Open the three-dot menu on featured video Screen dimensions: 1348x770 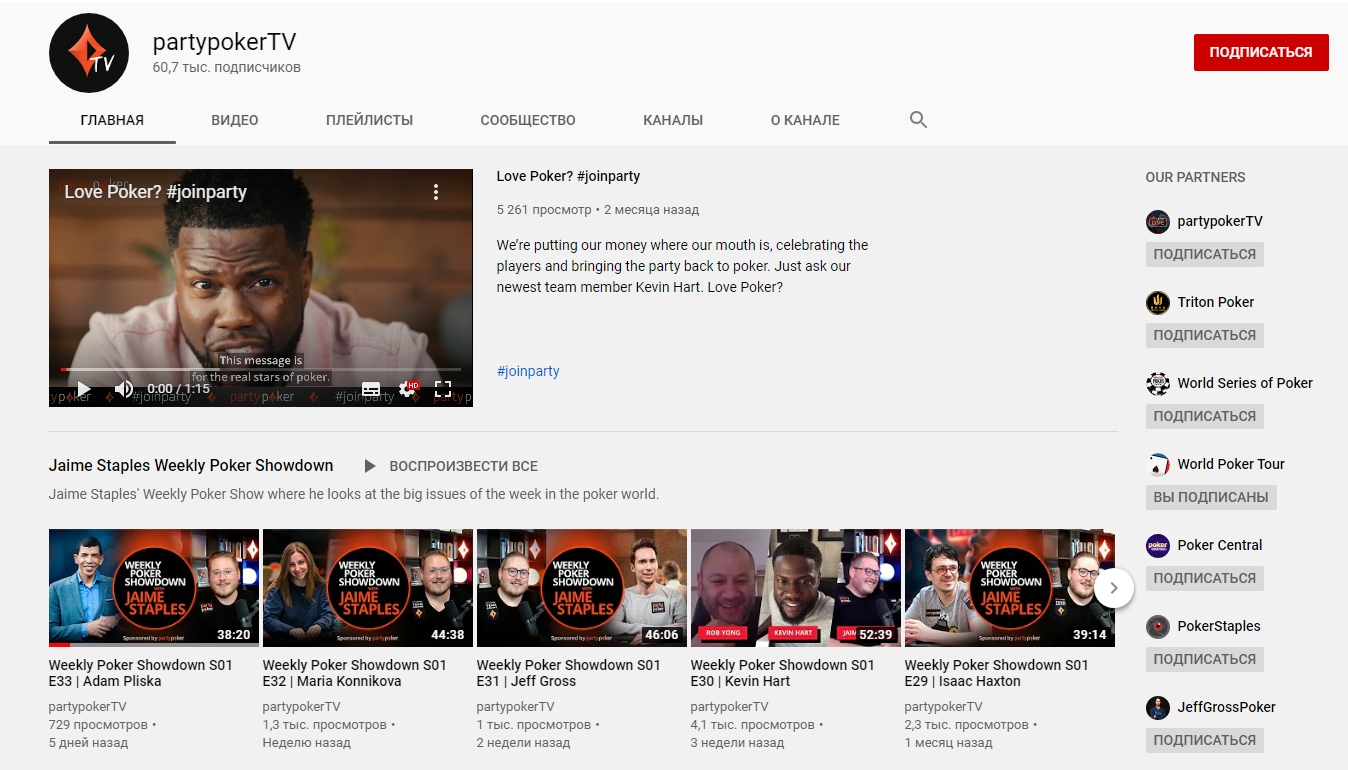[435, 192]
